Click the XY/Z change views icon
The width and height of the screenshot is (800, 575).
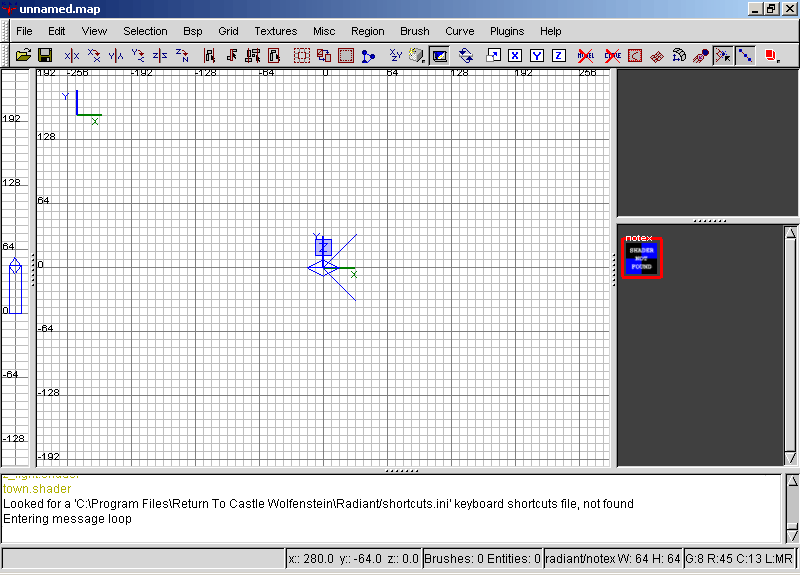(x=395, y=55)
